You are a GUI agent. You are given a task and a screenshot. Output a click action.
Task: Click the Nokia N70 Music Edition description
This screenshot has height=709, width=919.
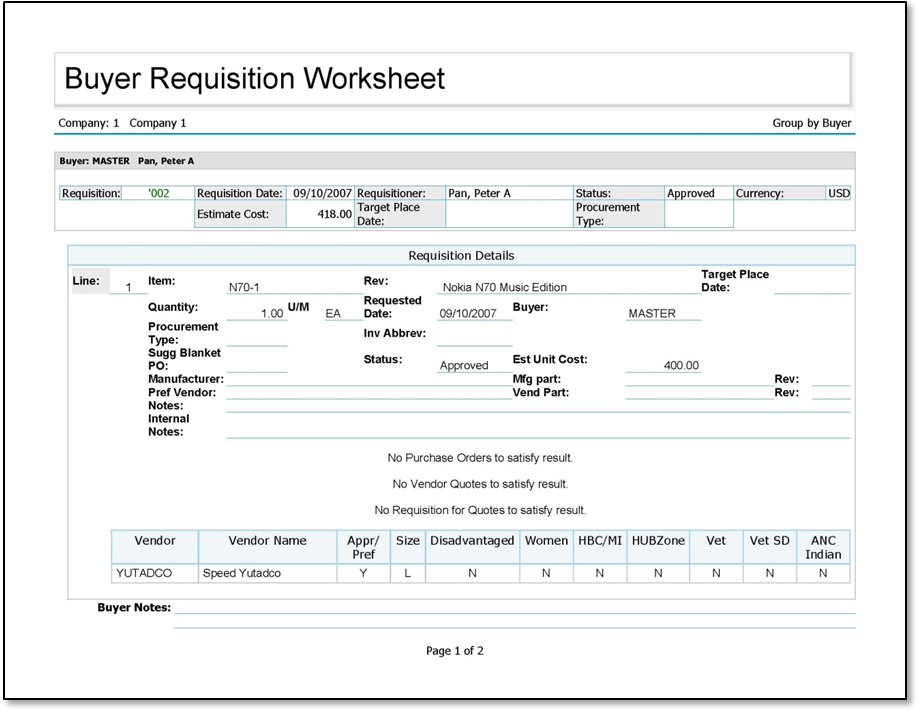[x=504, y=288]
